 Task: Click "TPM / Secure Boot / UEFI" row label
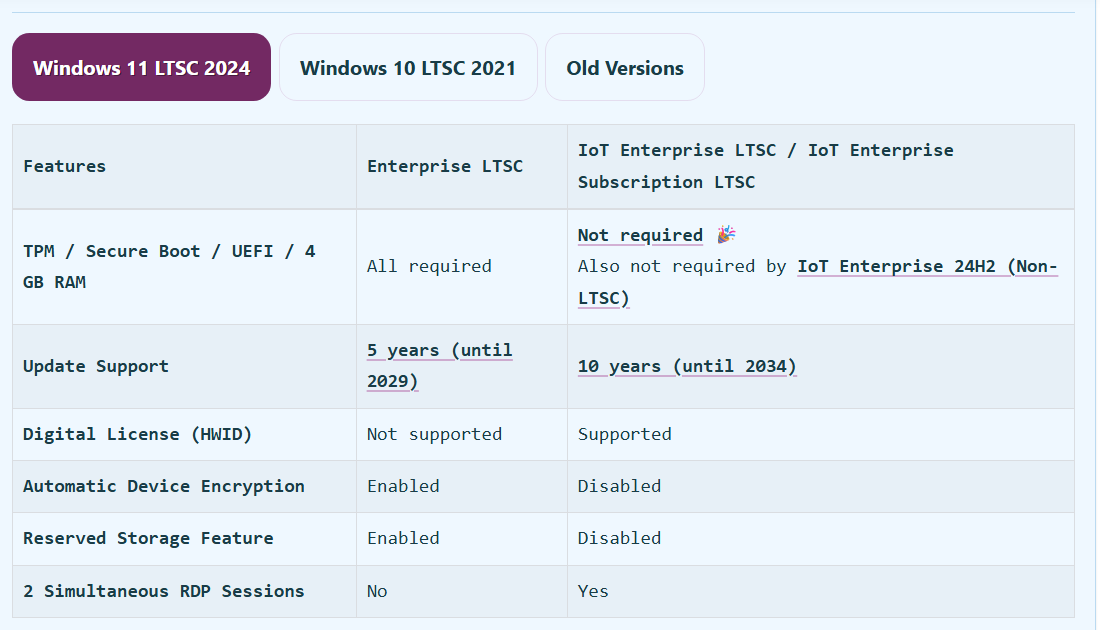[x=169, y=267]
